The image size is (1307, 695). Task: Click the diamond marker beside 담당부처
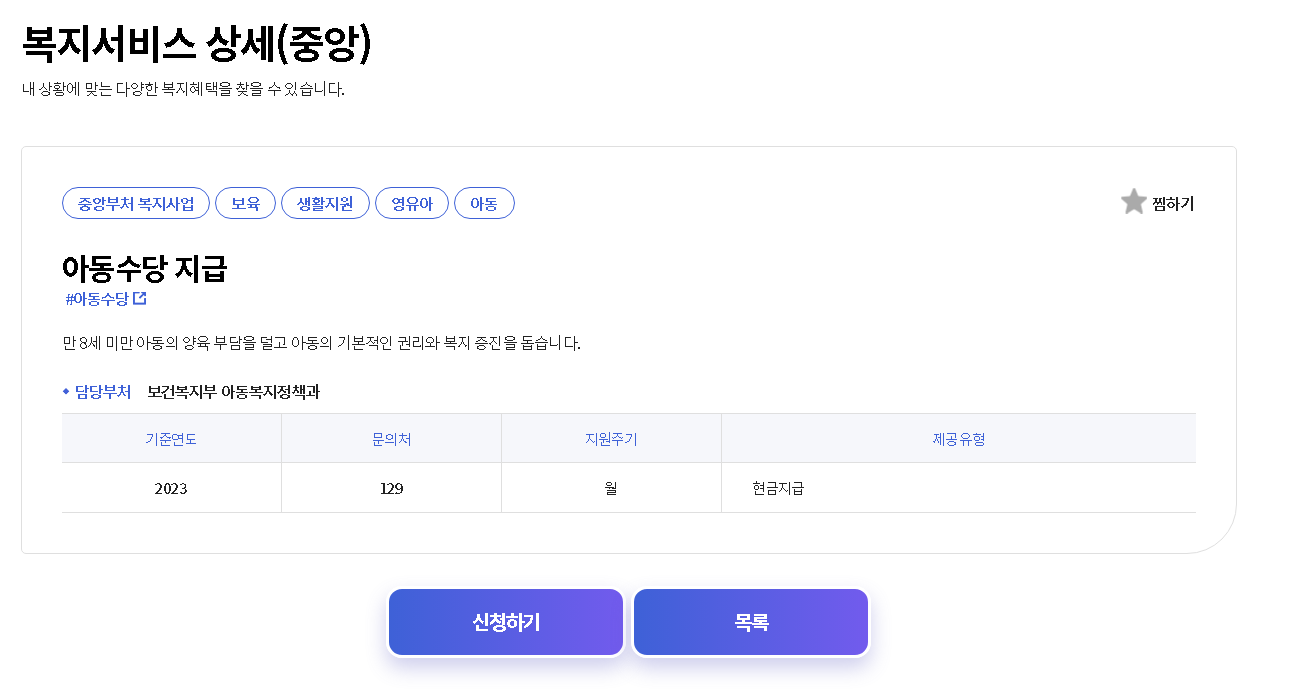coord(65,392)
